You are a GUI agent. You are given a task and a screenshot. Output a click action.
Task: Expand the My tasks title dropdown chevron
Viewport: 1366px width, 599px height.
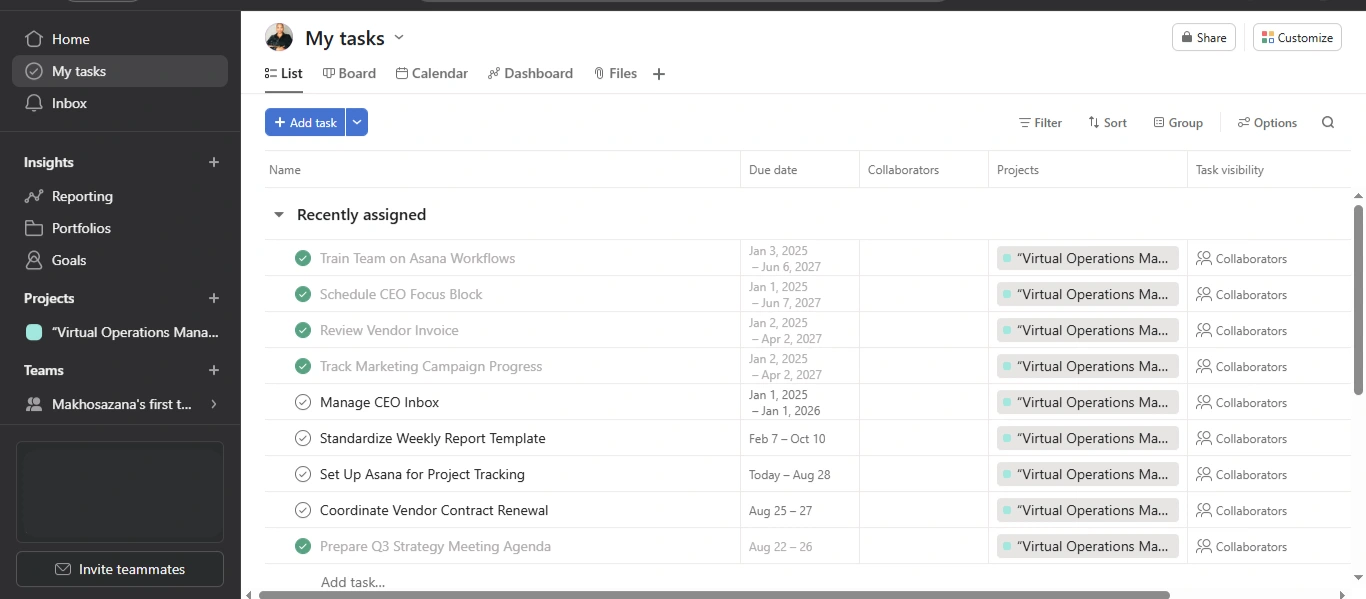click(399, 38)
